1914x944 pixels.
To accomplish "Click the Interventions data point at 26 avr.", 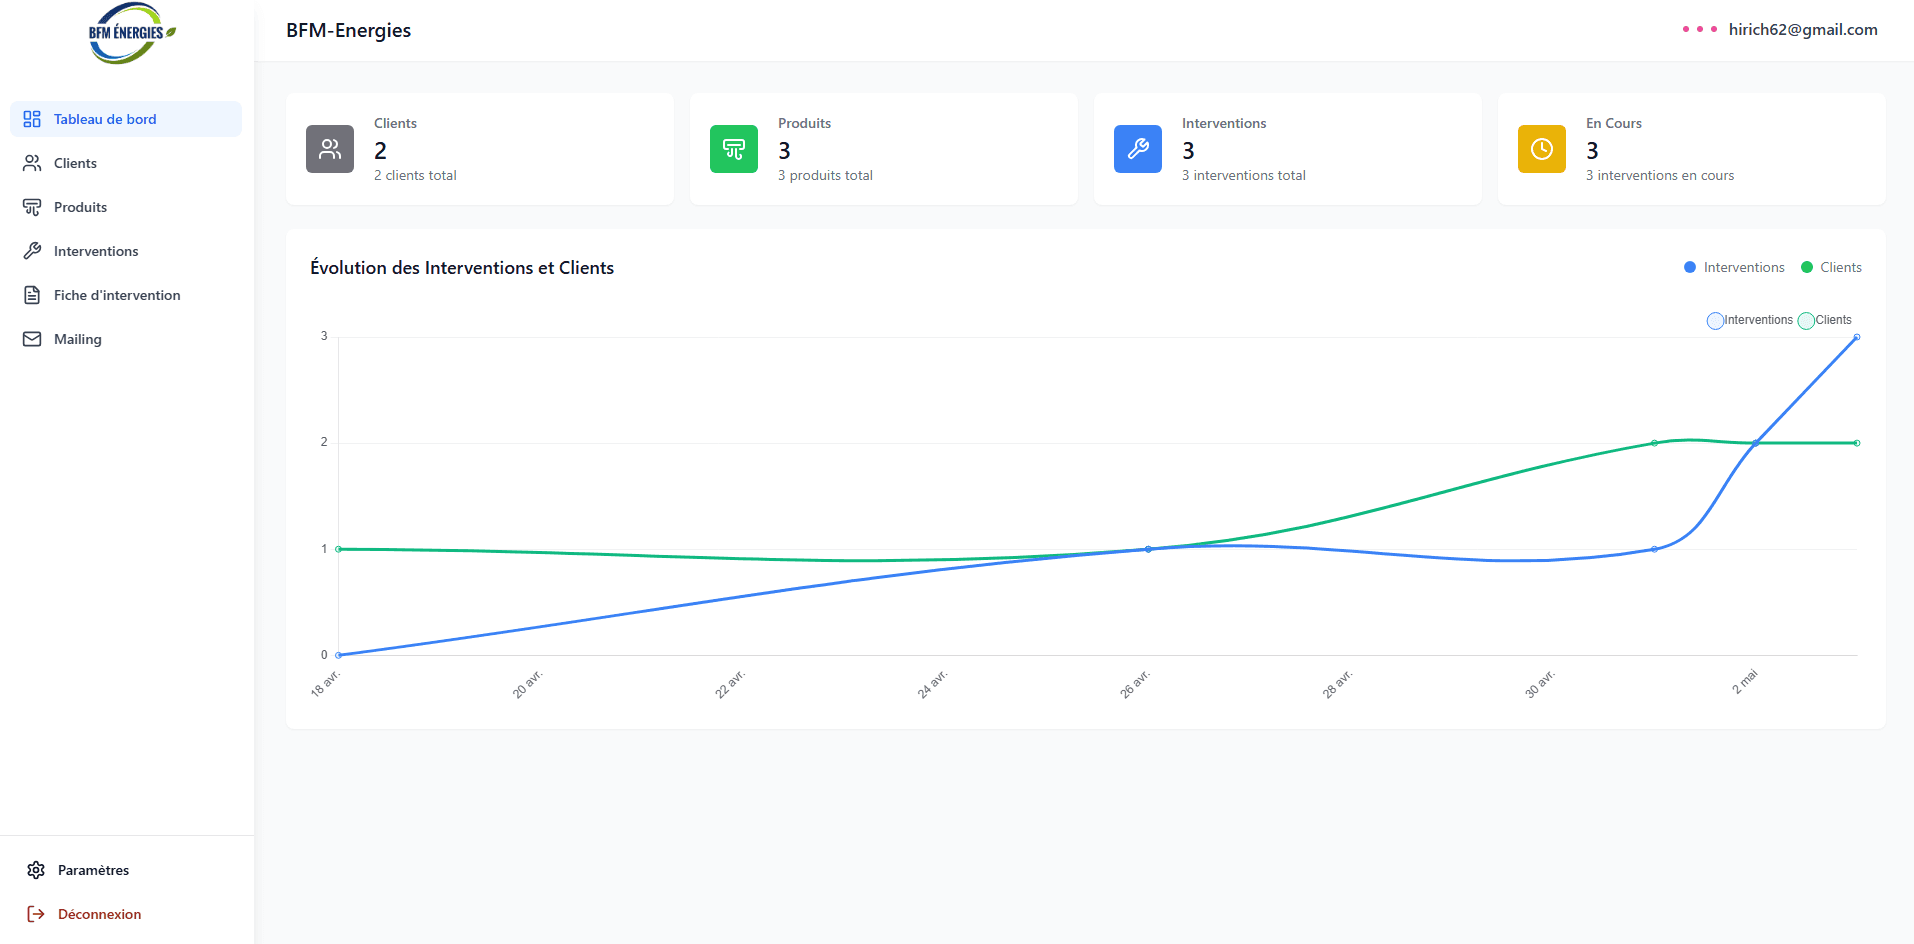I will [x=1148, y=549].
